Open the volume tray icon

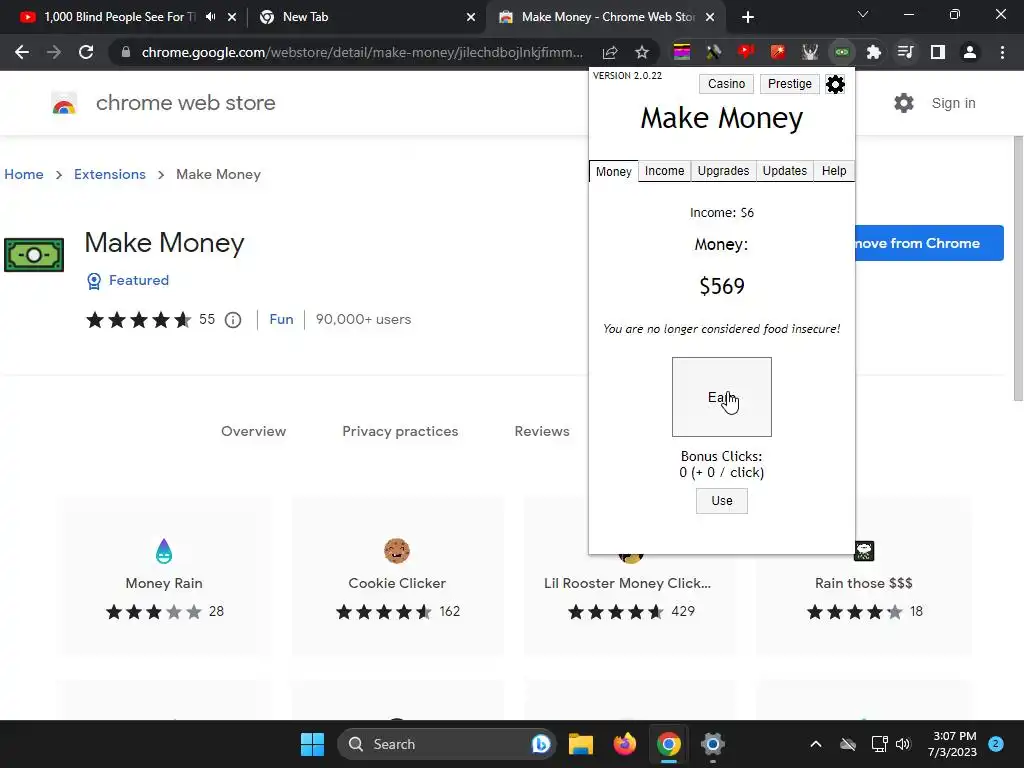tap(903, 744)
